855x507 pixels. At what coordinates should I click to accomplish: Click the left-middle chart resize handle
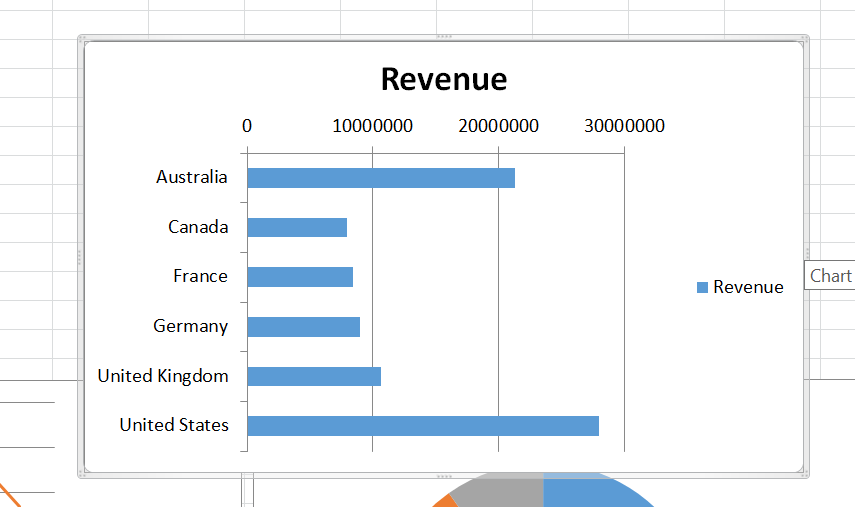click(80, 256)
